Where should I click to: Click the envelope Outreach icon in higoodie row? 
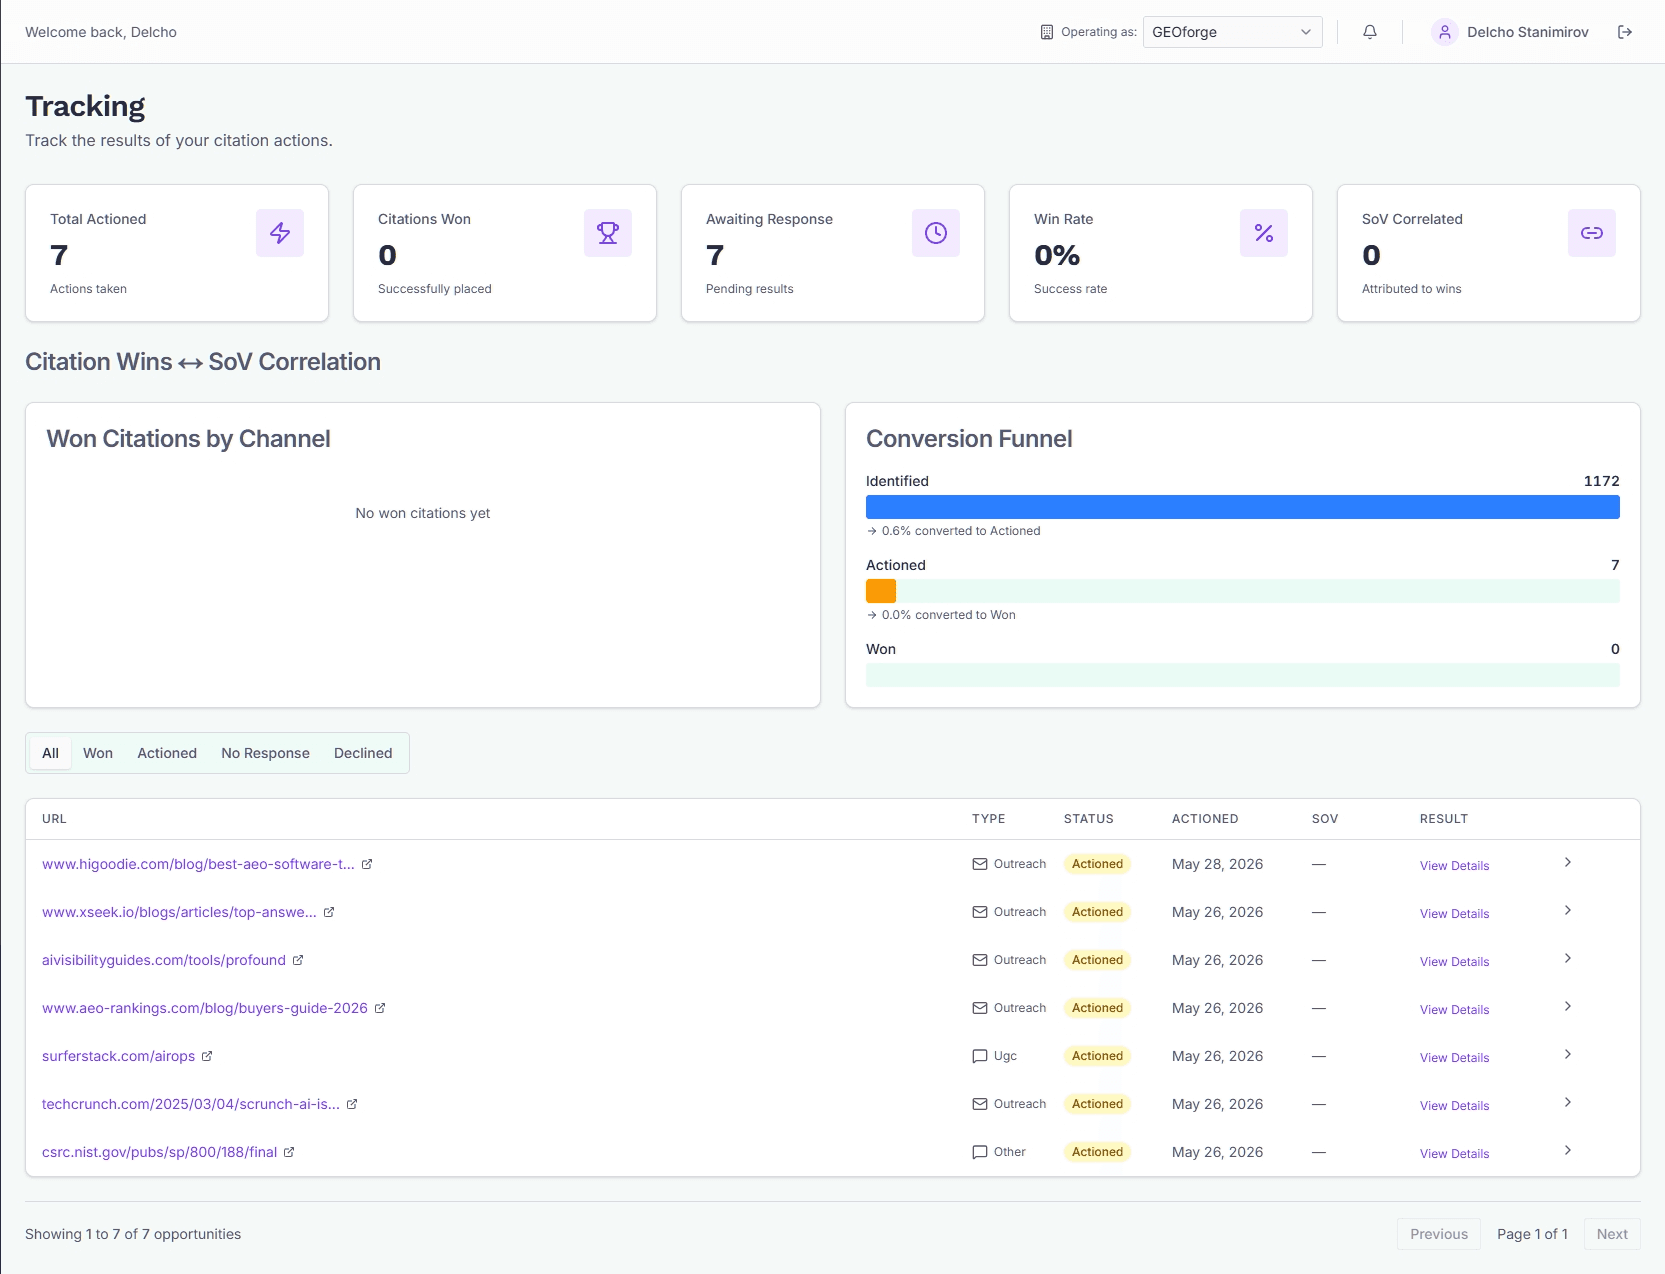pos(980,864)
